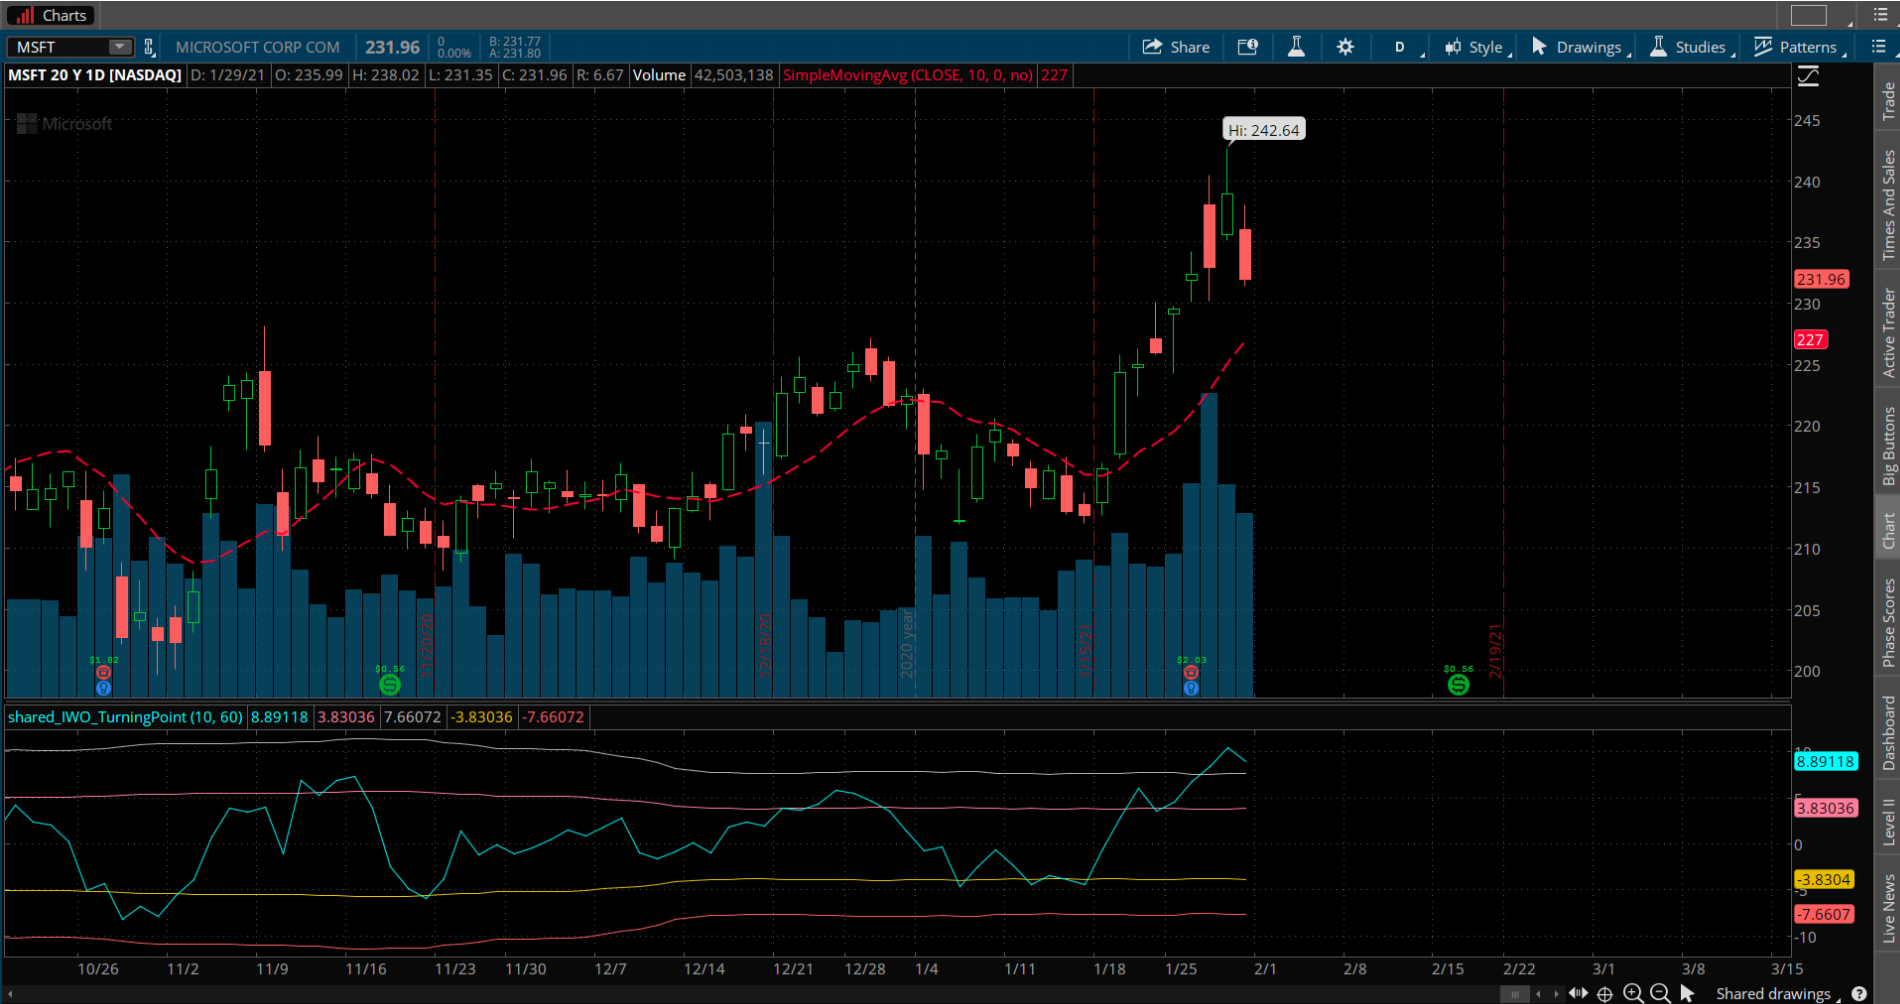
Task: Click the Hi: 242.64 label
Action: click(x=1264, y=130)
